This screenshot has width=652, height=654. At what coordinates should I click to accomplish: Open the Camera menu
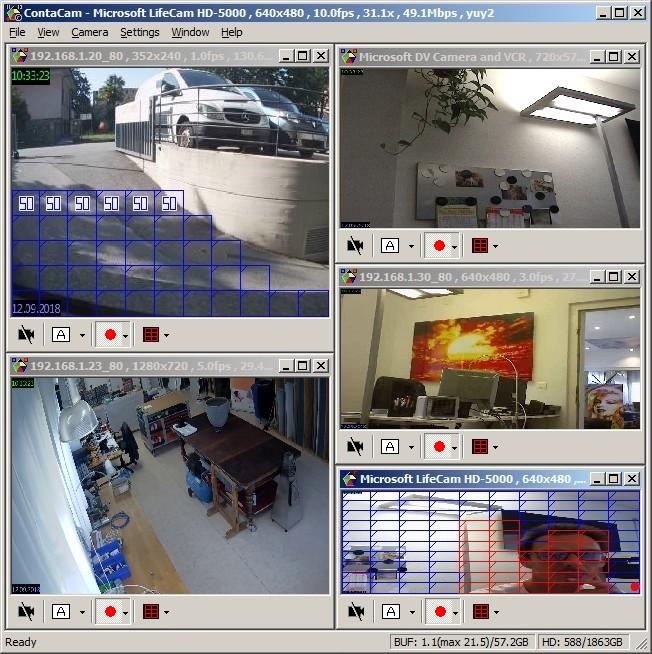90,32
